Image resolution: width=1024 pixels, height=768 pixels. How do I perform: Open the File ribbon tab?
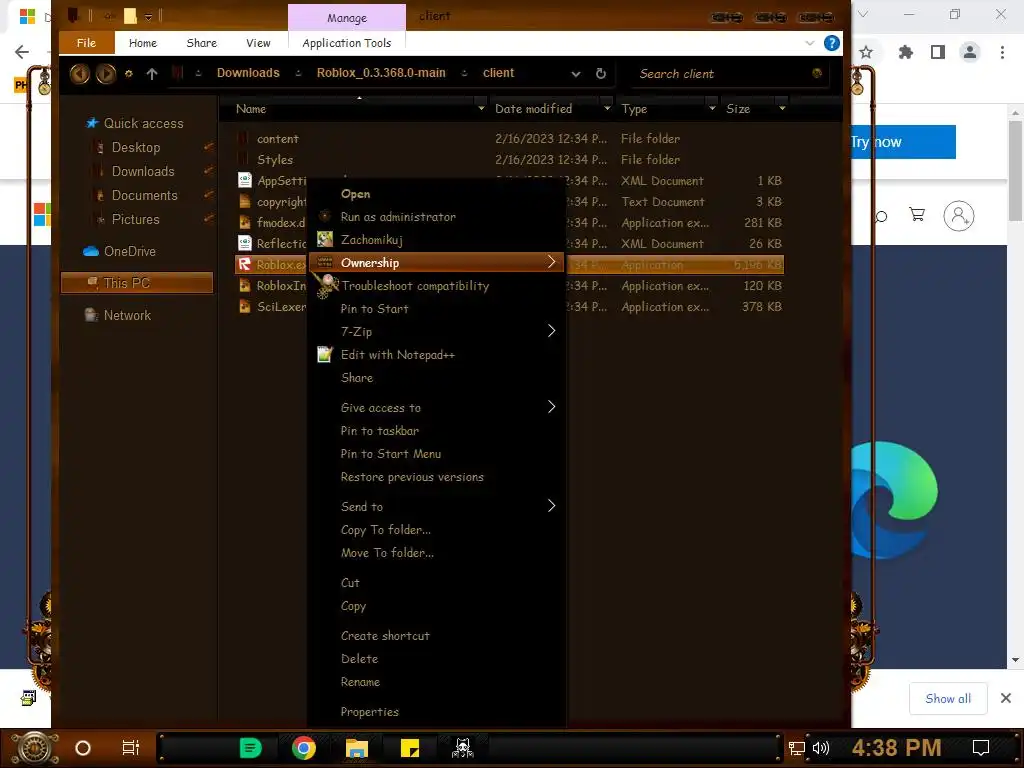pos(86,43)
